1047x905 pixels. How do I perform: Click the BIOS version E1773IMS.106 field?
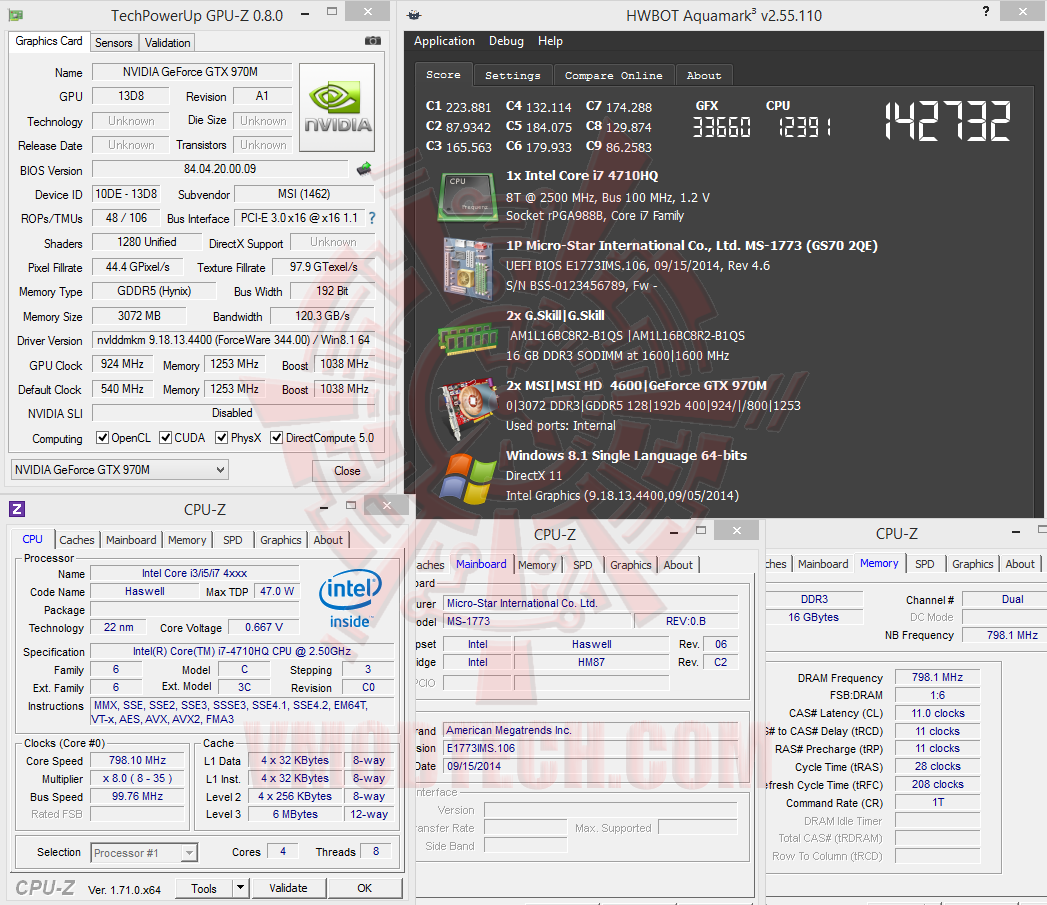(x=591, y=748)
